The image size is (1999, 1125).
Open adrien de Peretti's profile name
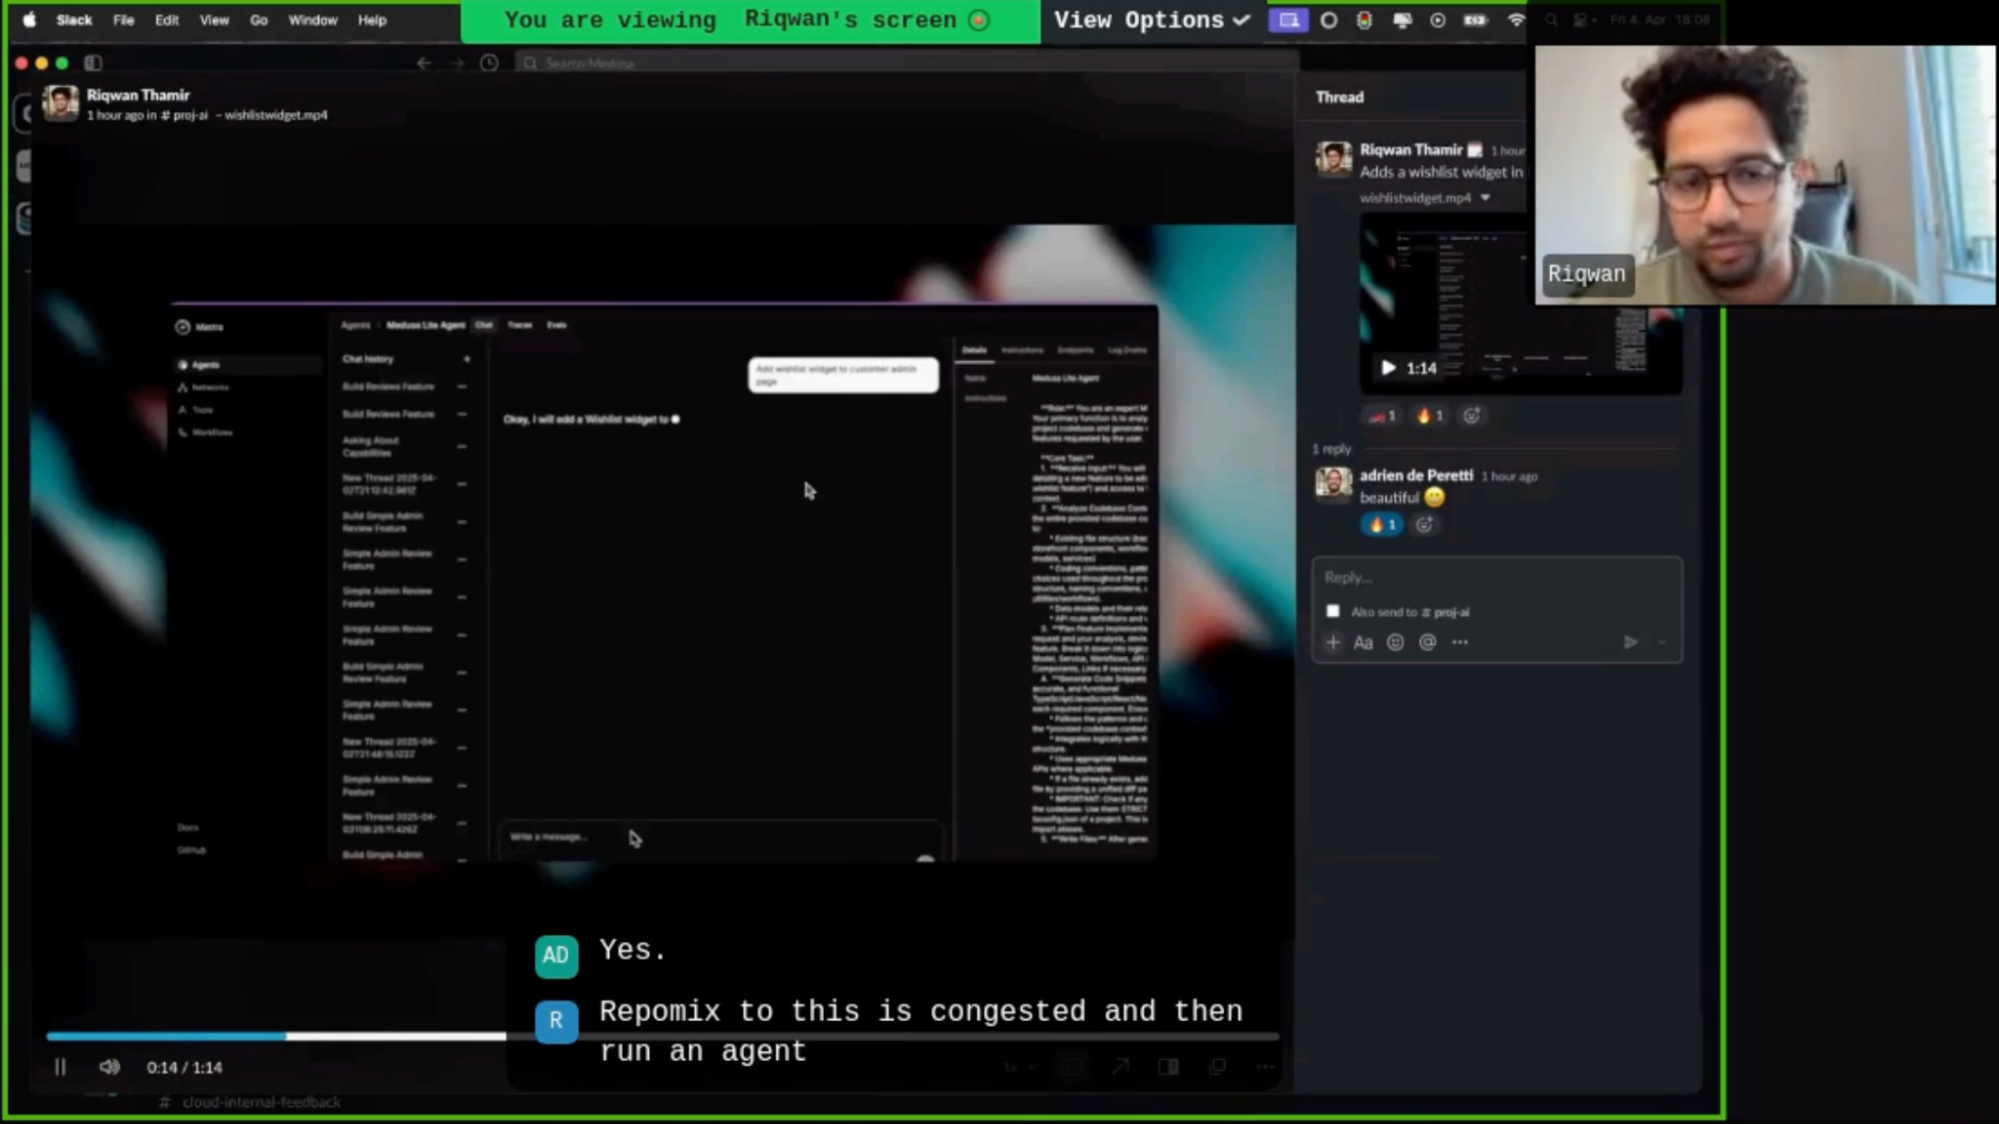coord(1416,475)
